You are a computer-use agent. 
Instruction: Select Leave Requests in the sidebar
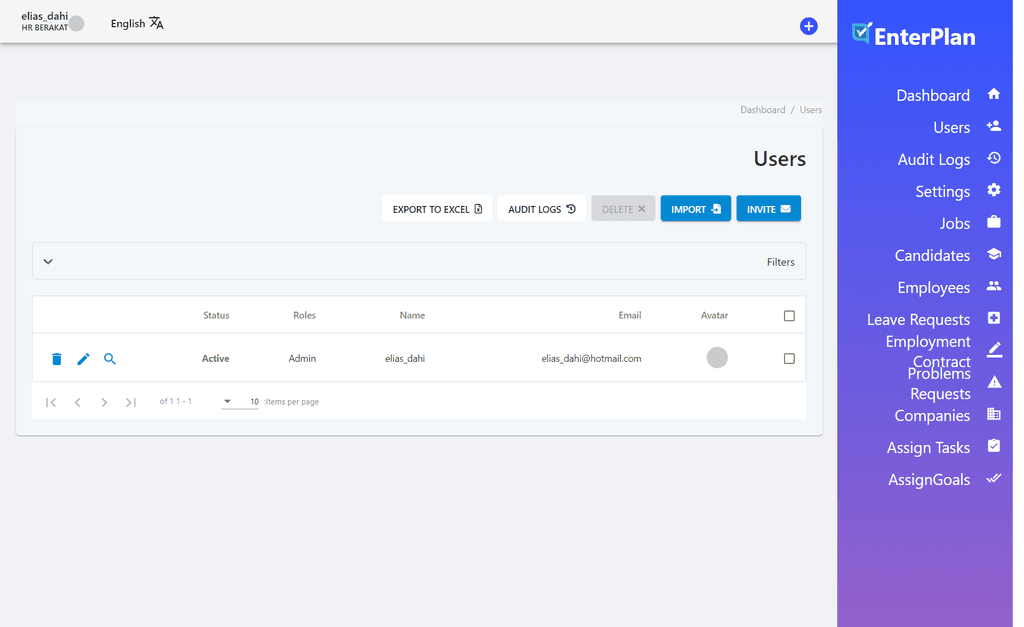tap(918, 320)
